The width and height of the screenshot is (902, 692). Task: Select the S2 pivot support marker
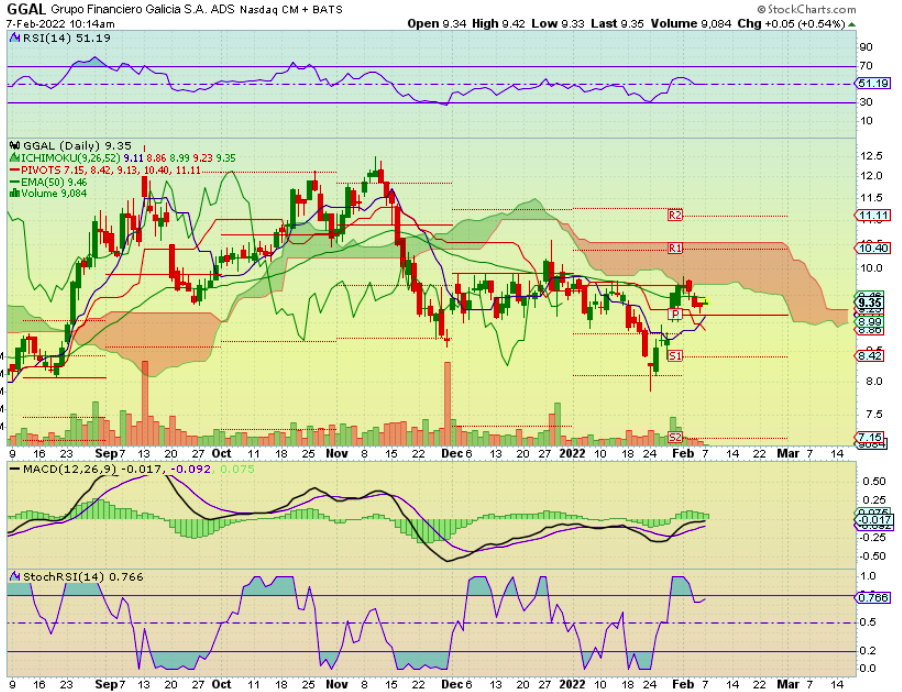(675, 437)
